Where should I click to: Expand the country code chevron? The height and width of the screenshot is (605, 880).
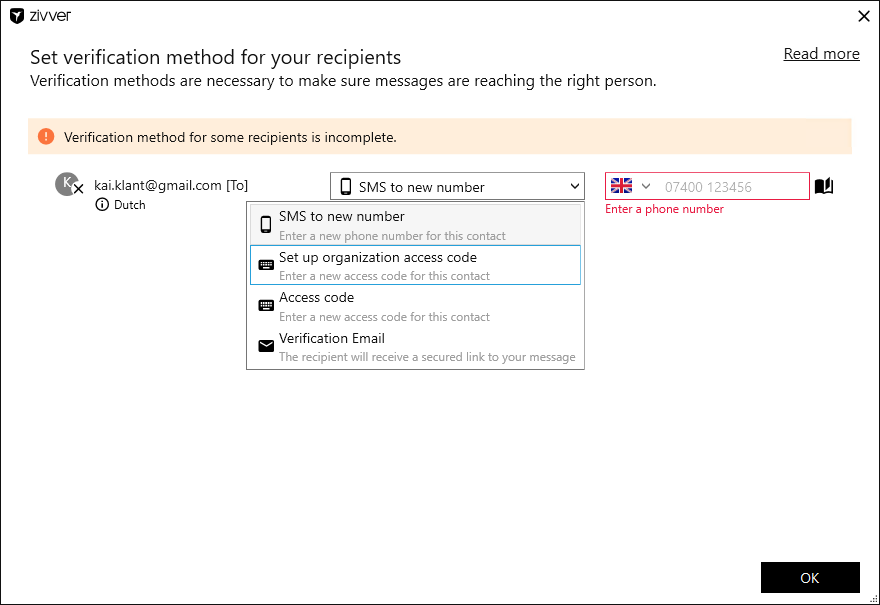coord(646,186)
